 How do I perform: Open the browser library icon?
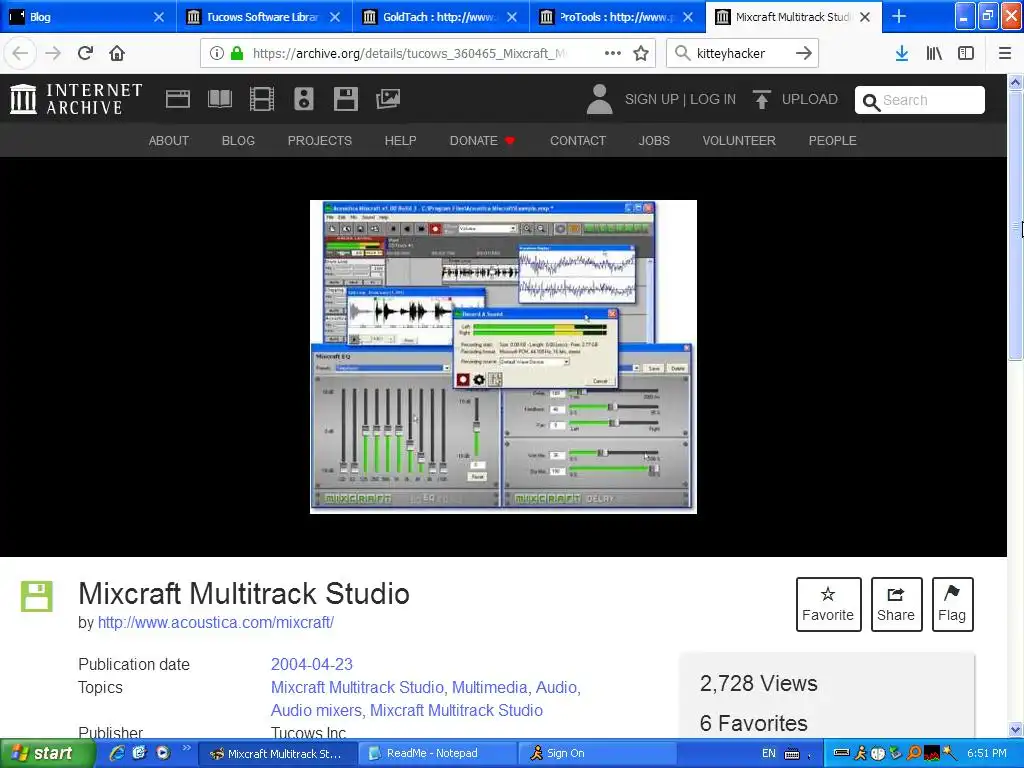(x=934, y=53)
